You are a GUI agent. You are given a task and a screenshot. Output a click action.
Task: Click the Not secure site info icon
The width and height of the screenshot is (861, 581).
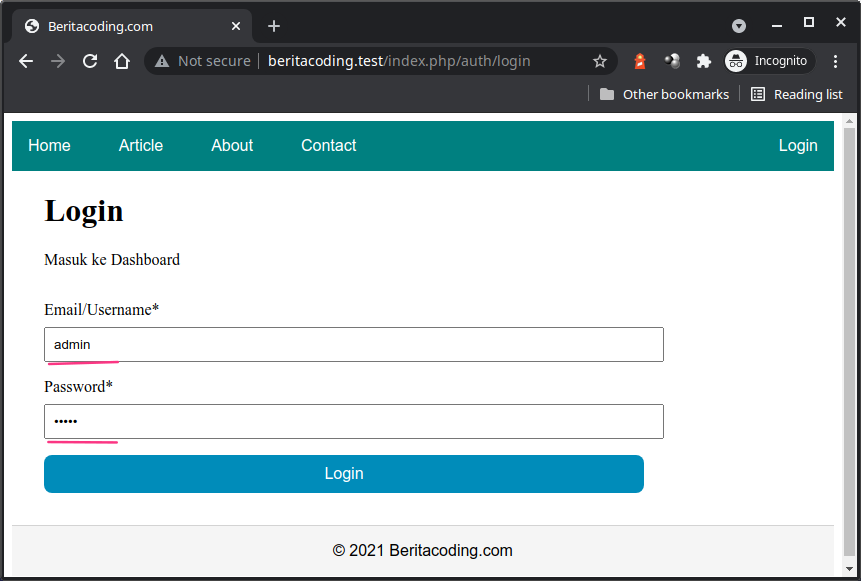tap(161, 61)
